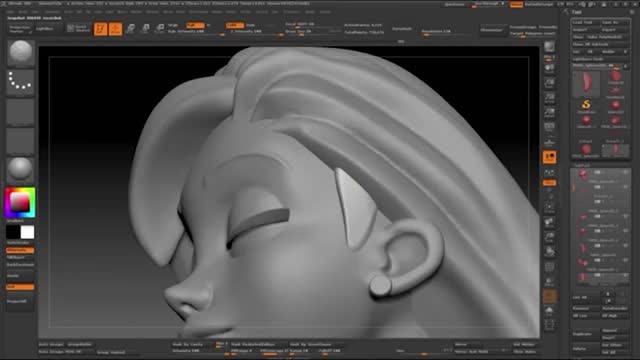Toggle Persp perspective icon
The width and height of the screenshot is (640, 360).
(x=549, y=128)
